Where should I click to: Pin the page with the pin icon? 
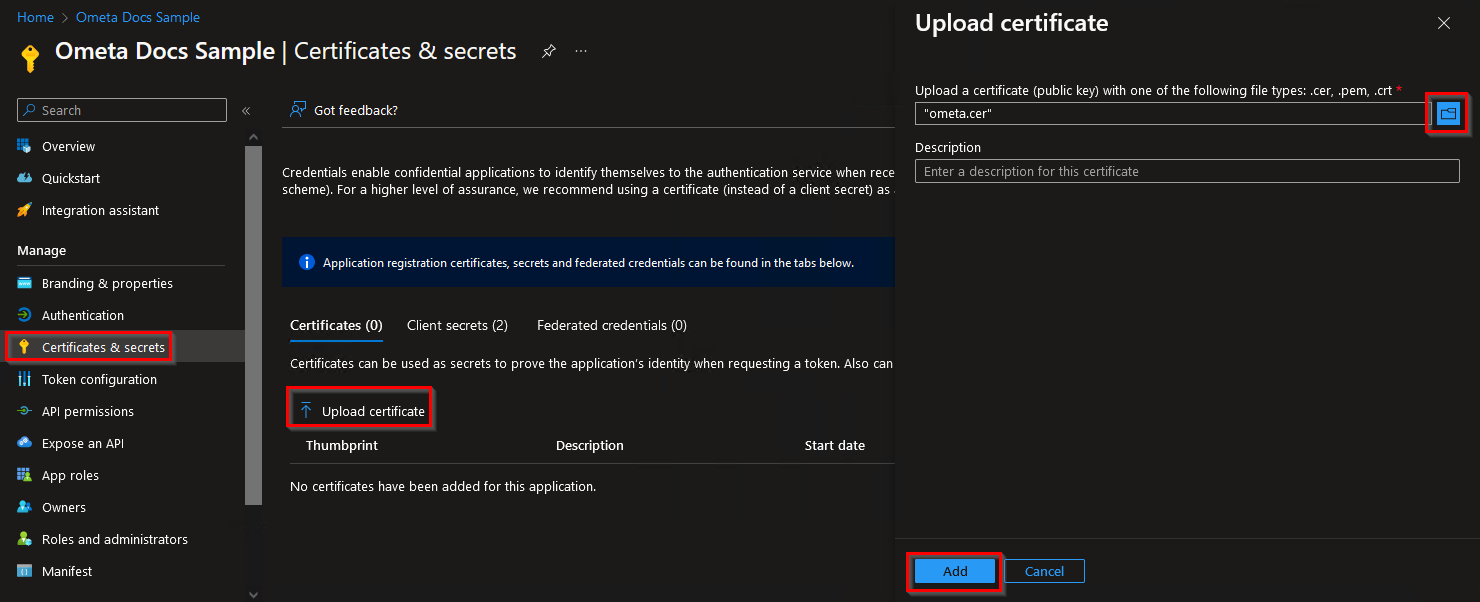(548, 51)
